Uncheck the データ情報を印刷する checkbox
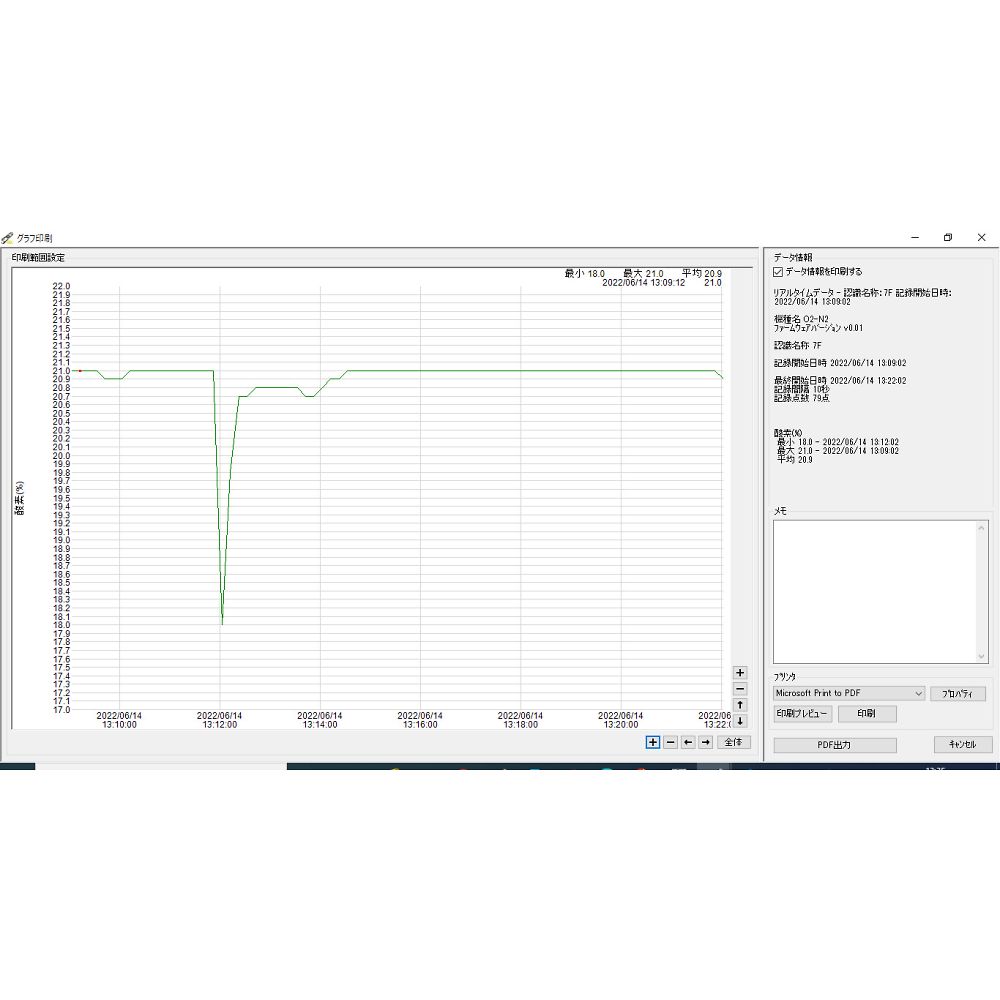 [779, 271]
